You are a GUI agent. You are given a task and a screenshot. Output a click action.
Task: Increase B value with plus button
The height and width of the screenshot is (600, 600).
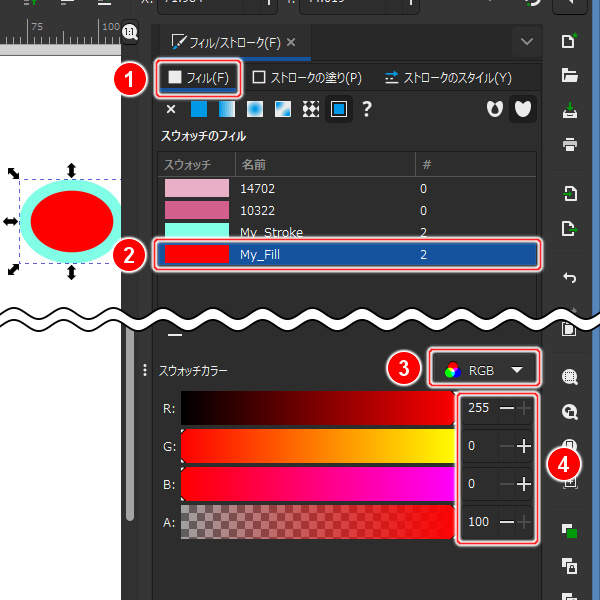tap(524, 484)
